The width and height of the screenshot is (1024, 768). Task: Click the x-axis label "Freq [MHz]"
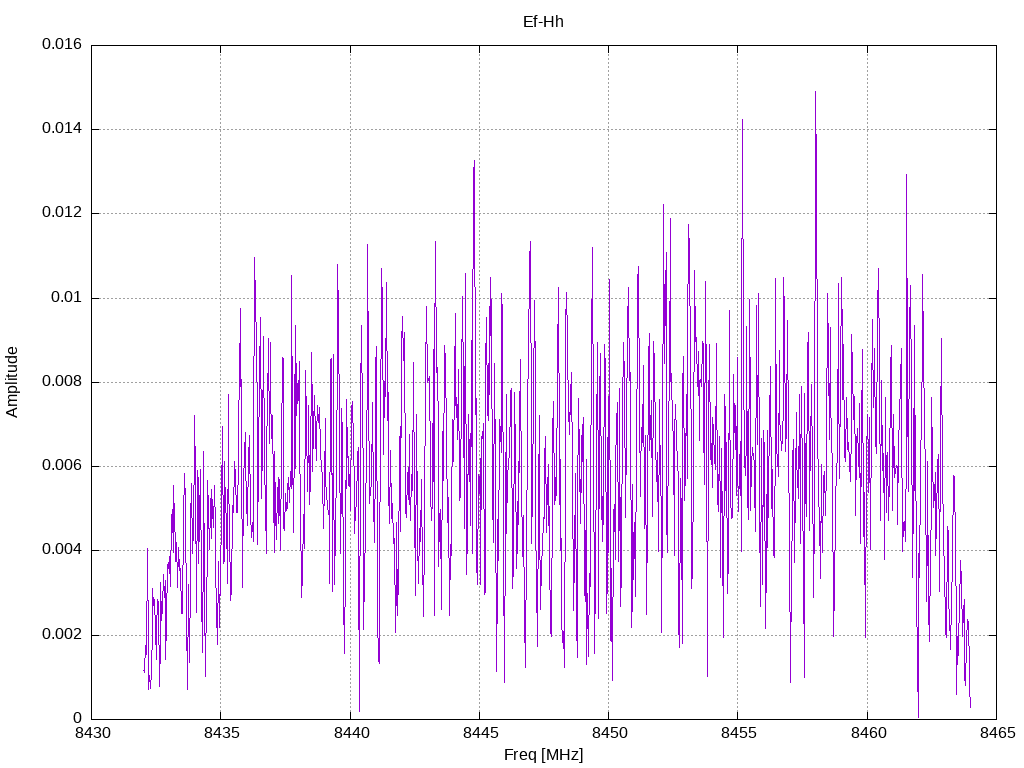[543, 755]
